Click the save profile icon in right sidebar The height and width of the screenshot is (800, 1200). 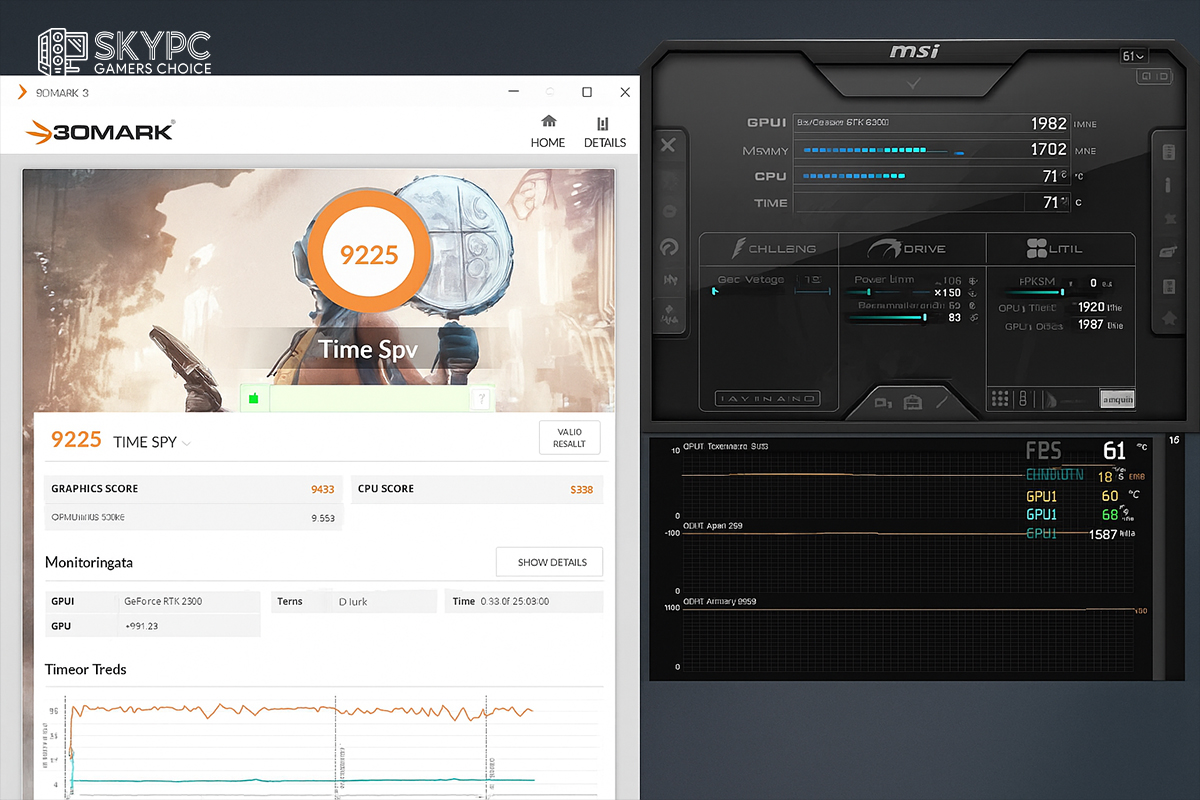point(1168,287)
